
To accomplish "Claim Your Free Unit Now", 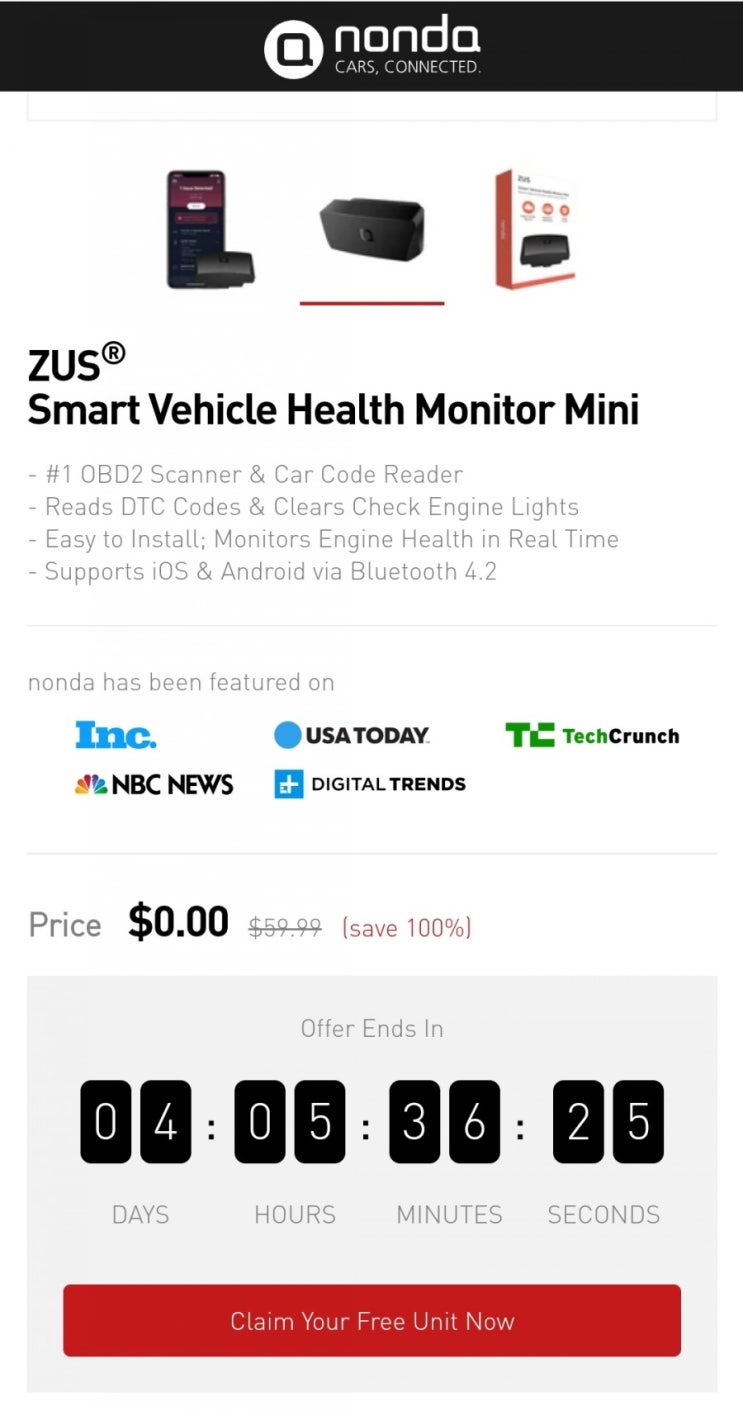I will pos(372,1321).
